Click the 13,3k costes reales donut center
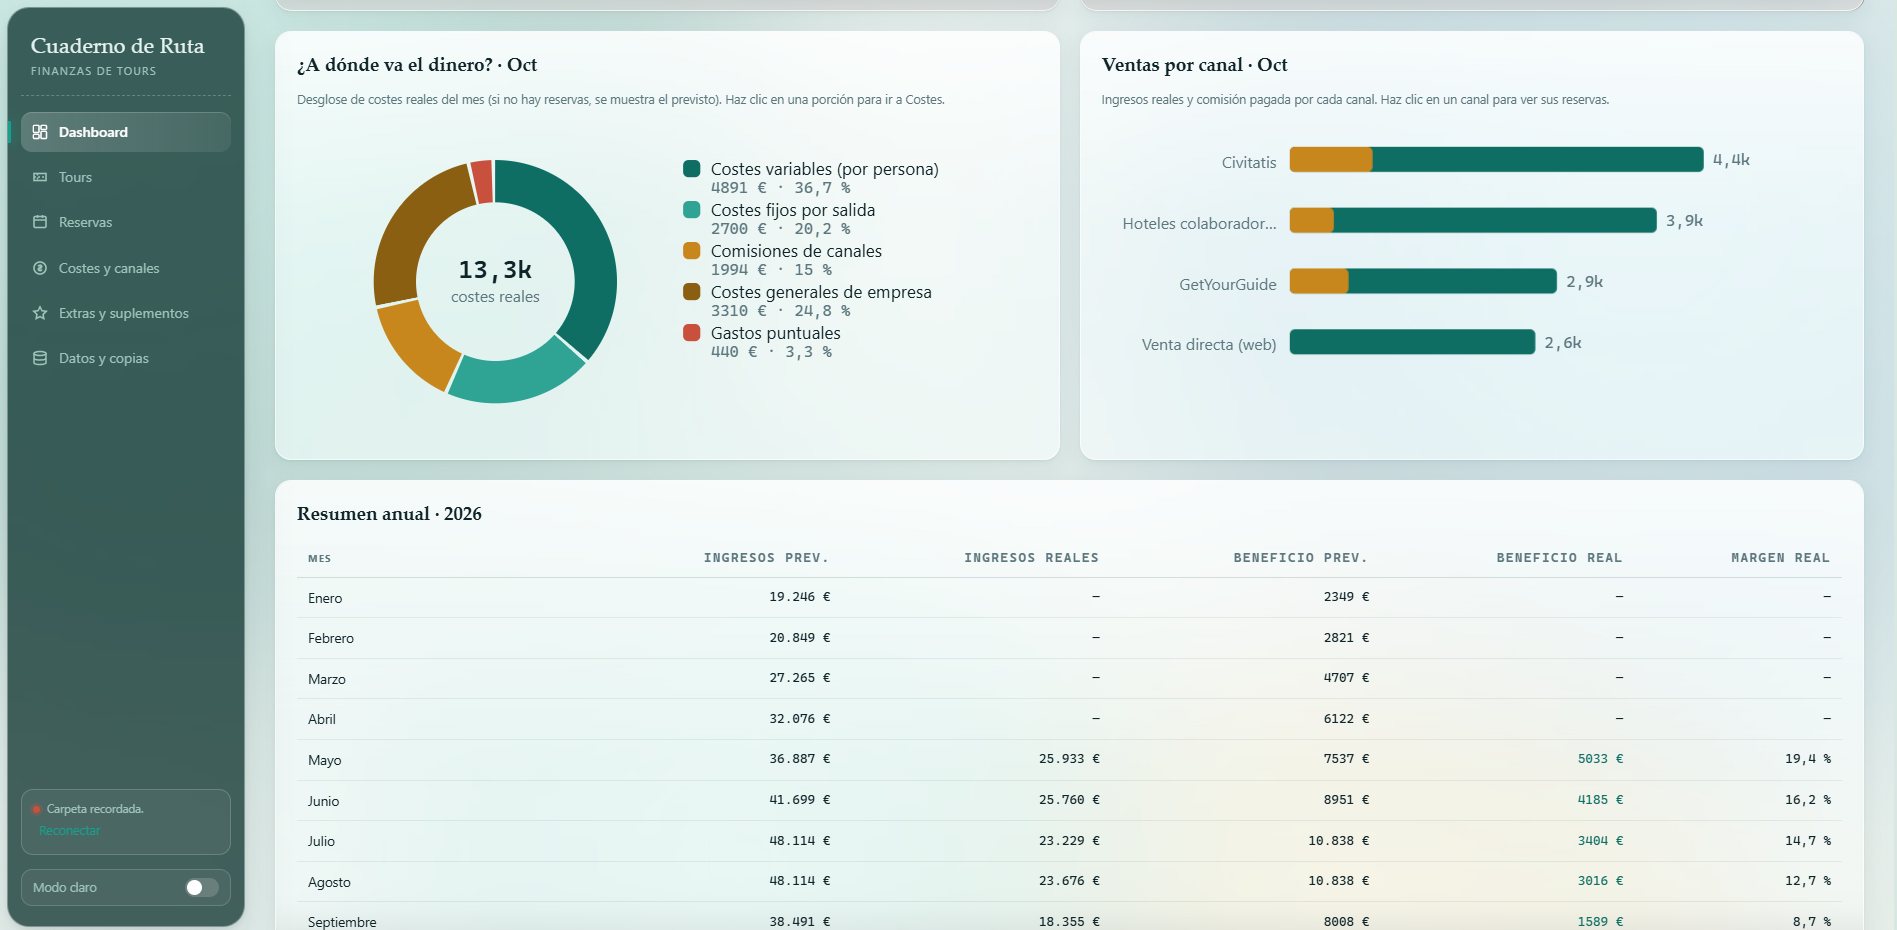 (x=495, y=281)
